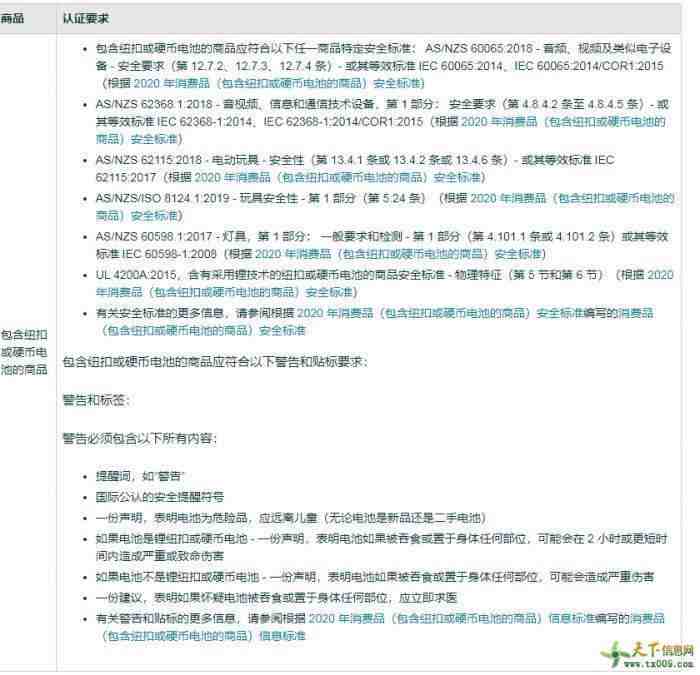Select the 包含纽扣或硬币电池的商品 cell in the 商品 column
The width and height of the screenshot is (700, 675).
pyautogui.click(x=24, y=352)
